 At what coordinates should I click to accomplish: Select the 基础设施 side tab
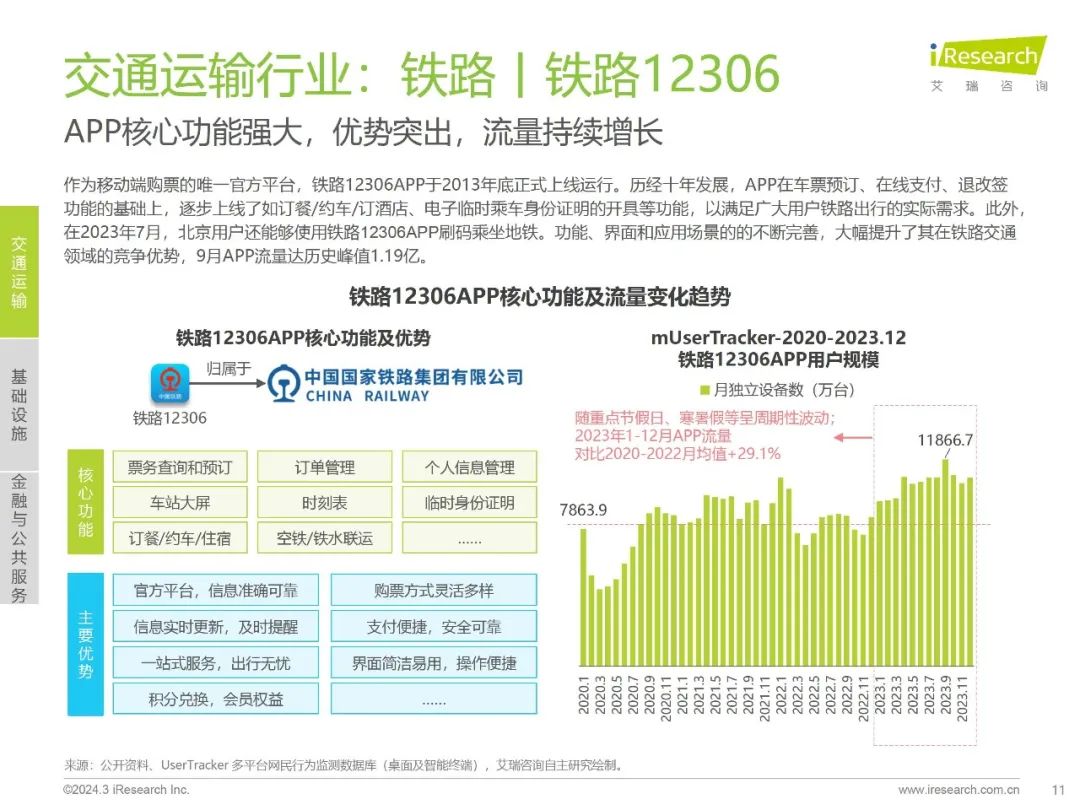point(19,404)
